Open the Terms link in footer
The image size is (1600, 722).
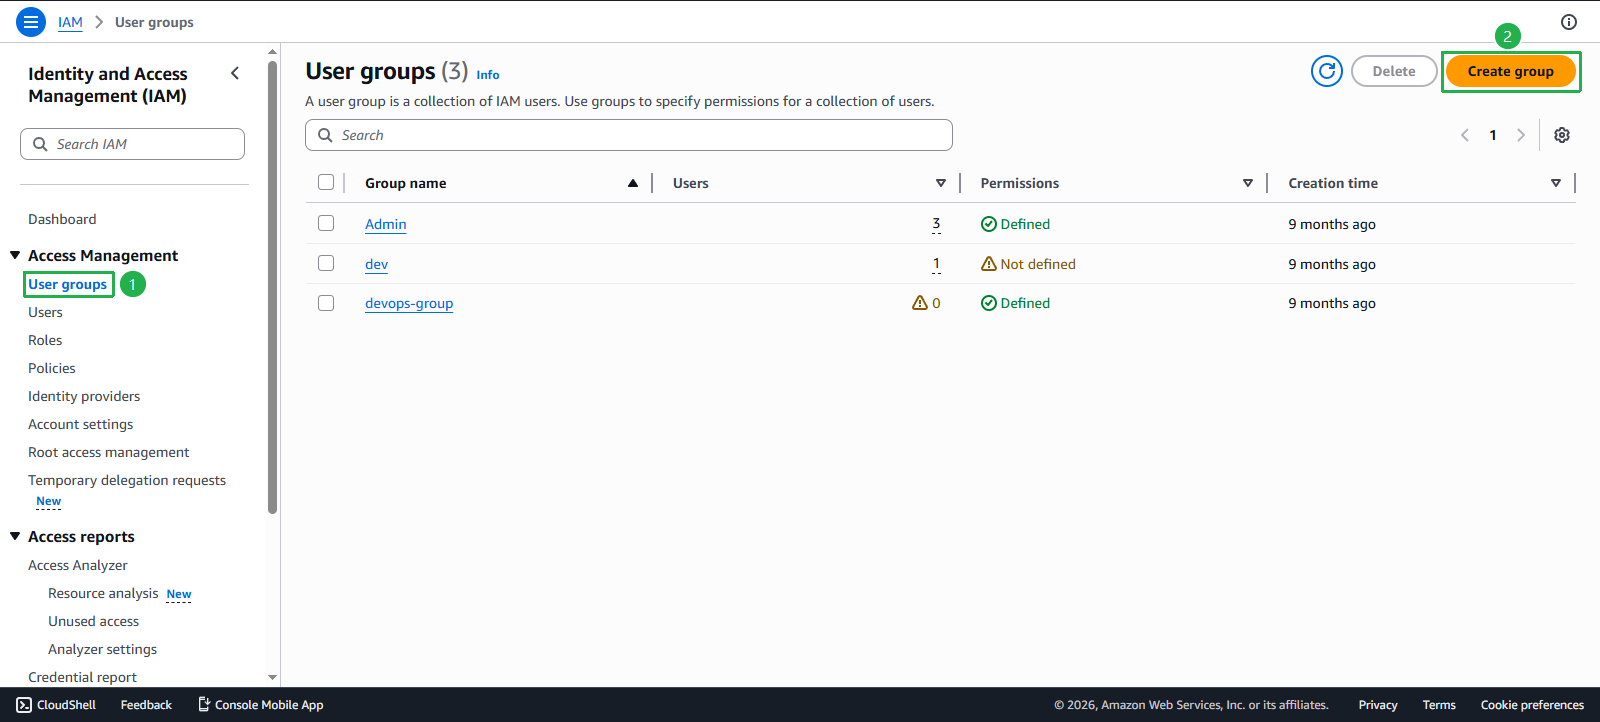(x=1439, y=705)
